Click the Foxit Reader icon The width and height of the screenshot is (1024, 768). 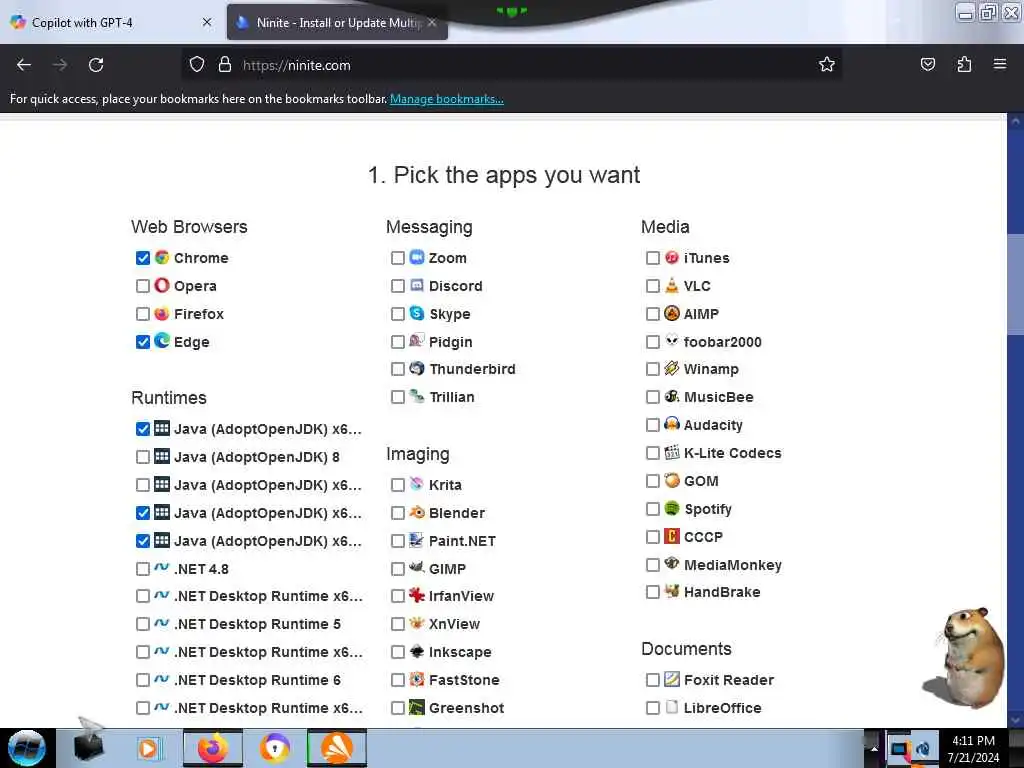click(x=671, y=679)
